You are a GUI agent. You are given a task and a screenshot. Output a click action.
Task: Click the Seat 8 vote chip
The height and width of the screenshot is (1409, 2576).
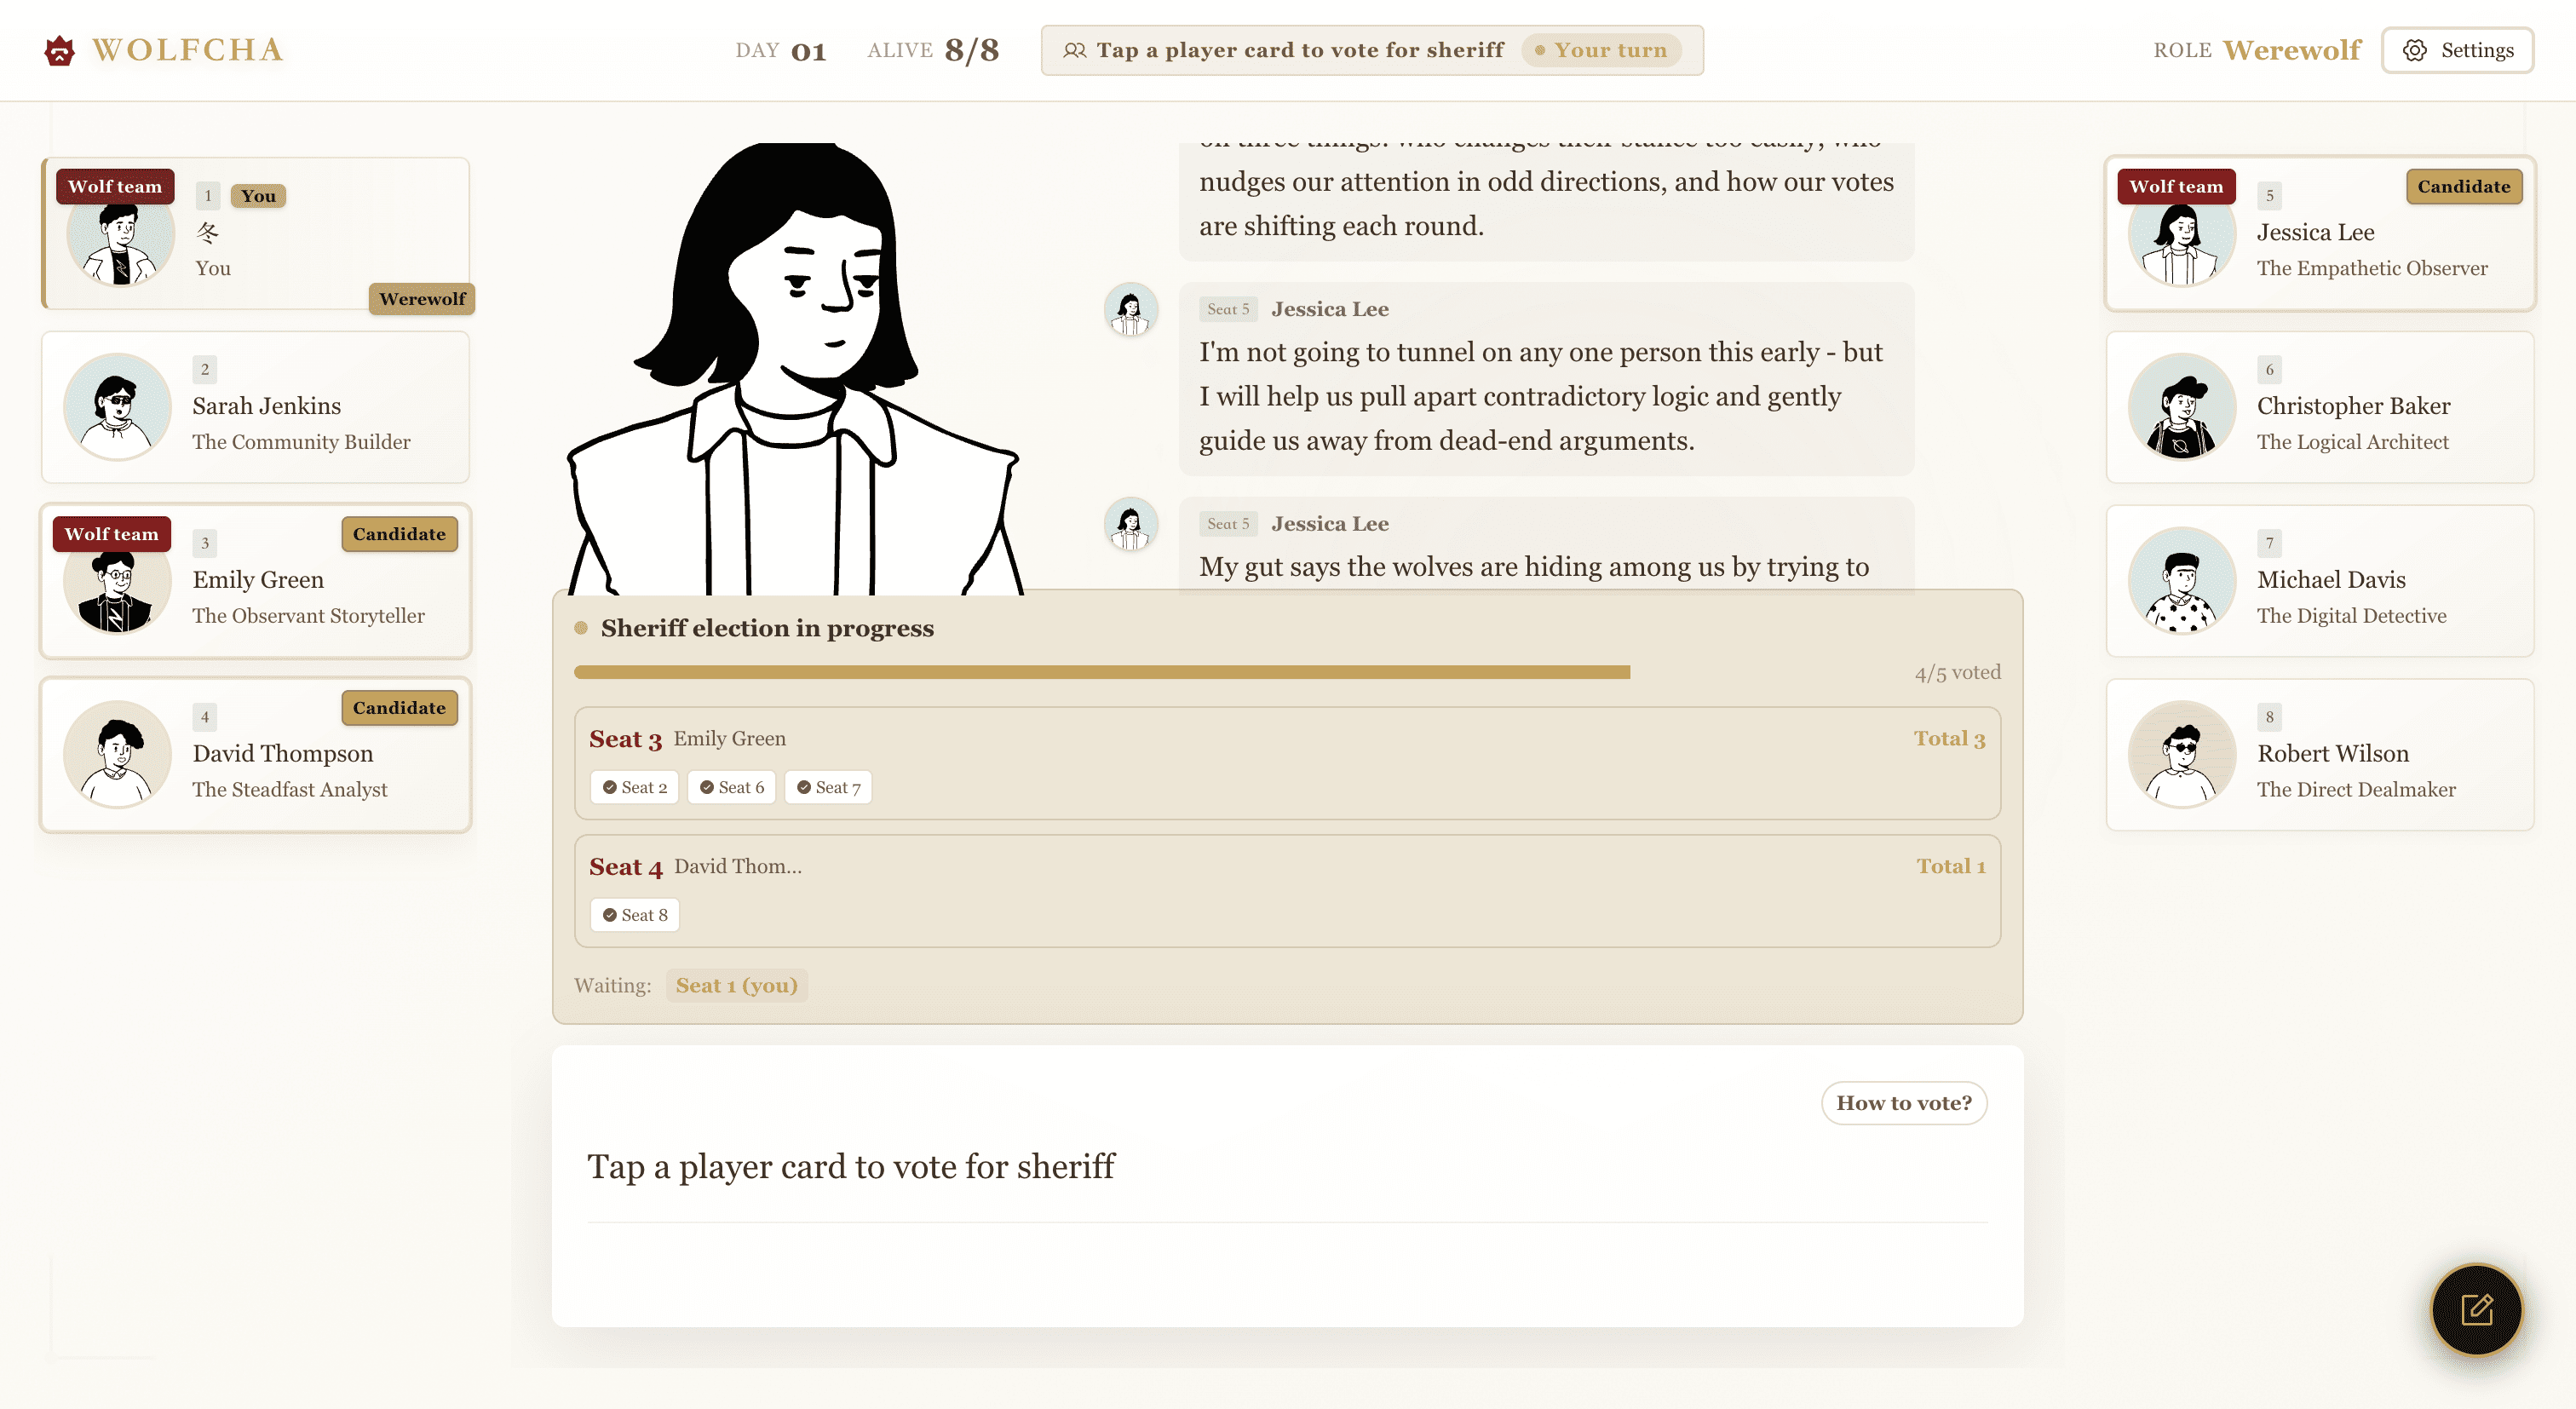pos(634,915)
